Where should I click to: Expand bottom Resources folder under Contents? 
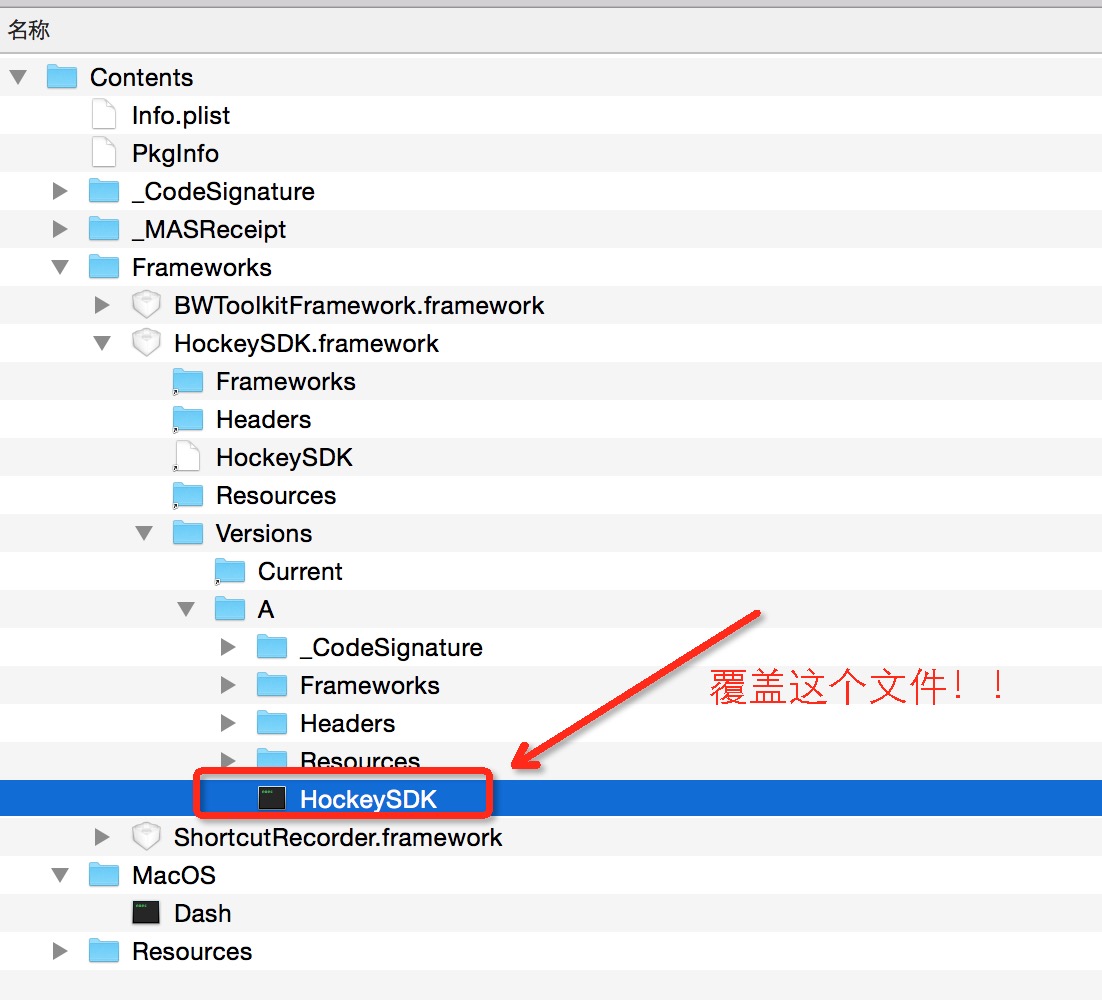click(x=60, y=951)
